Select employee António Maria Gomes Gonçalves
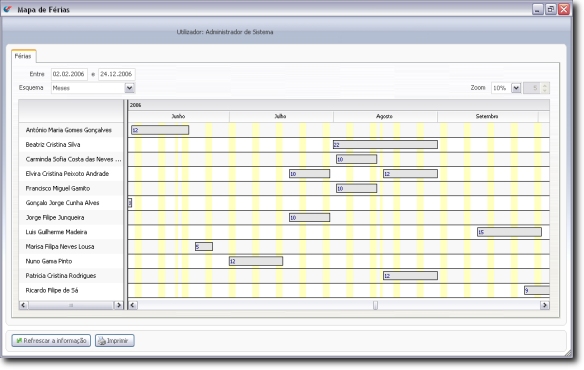This screenshot has height=370, width=584. pyautogui.click(x=69, y=130)
